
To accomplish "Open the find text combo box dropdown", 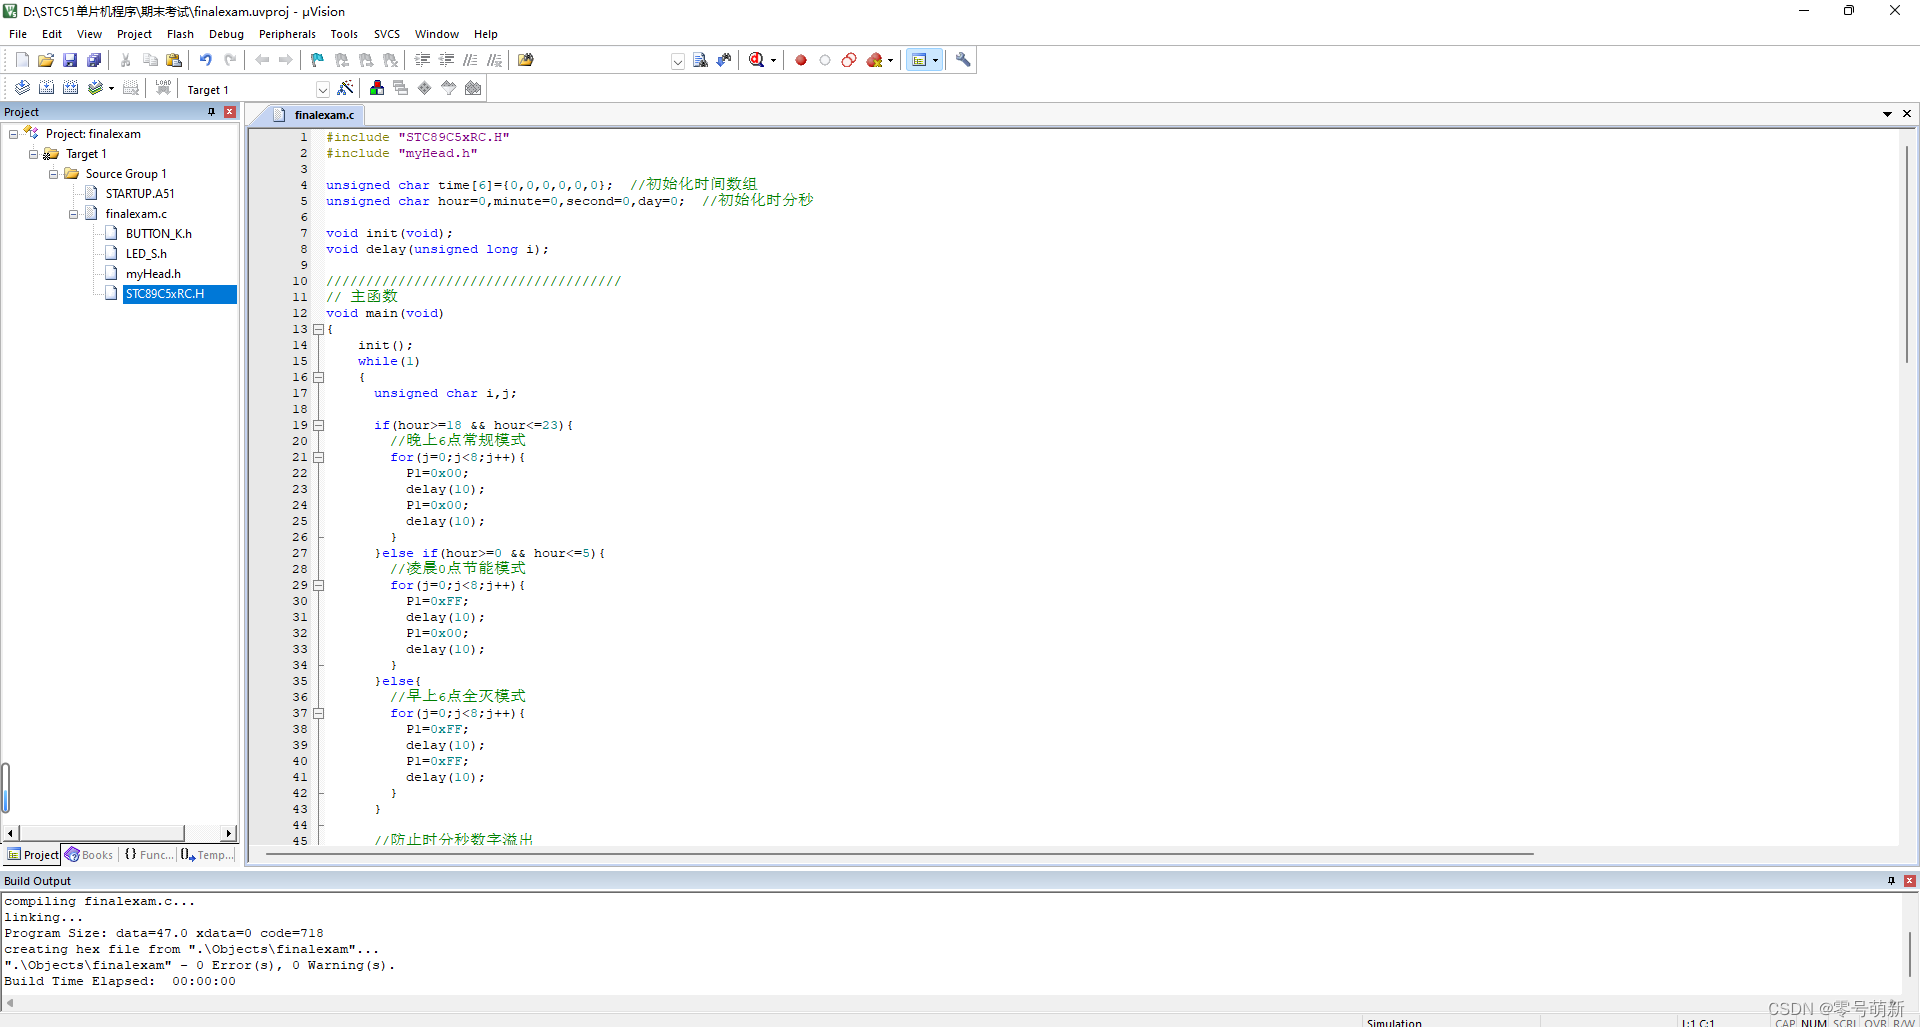I will click(x=678, y=61).
